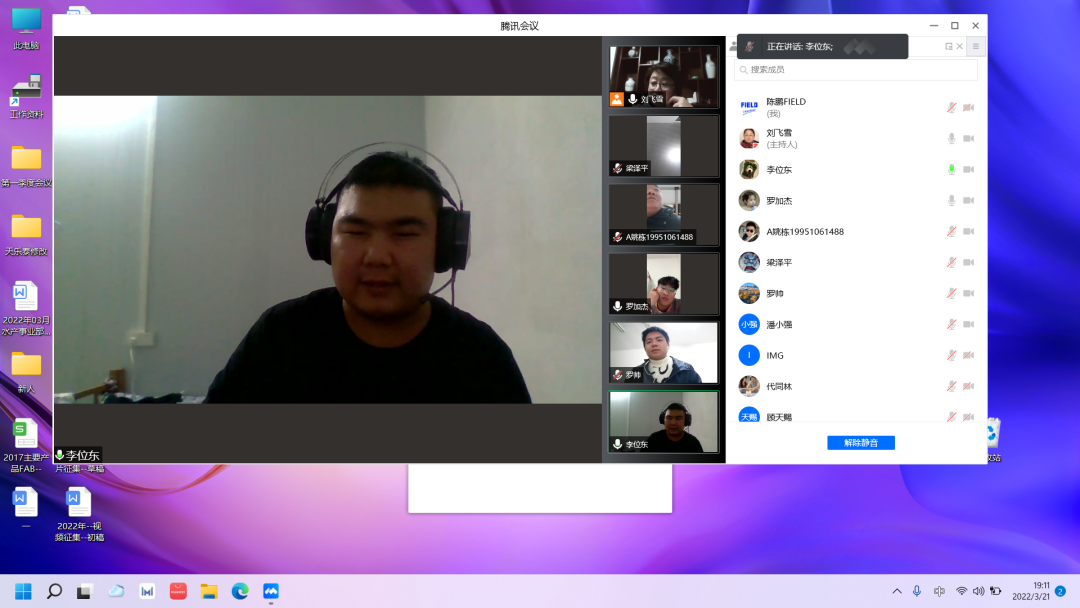Image resolution: width=1080 pixels, height=608 pixels.
Task: Click the muted mic icon for 罗帅
Action: [951, 293]
